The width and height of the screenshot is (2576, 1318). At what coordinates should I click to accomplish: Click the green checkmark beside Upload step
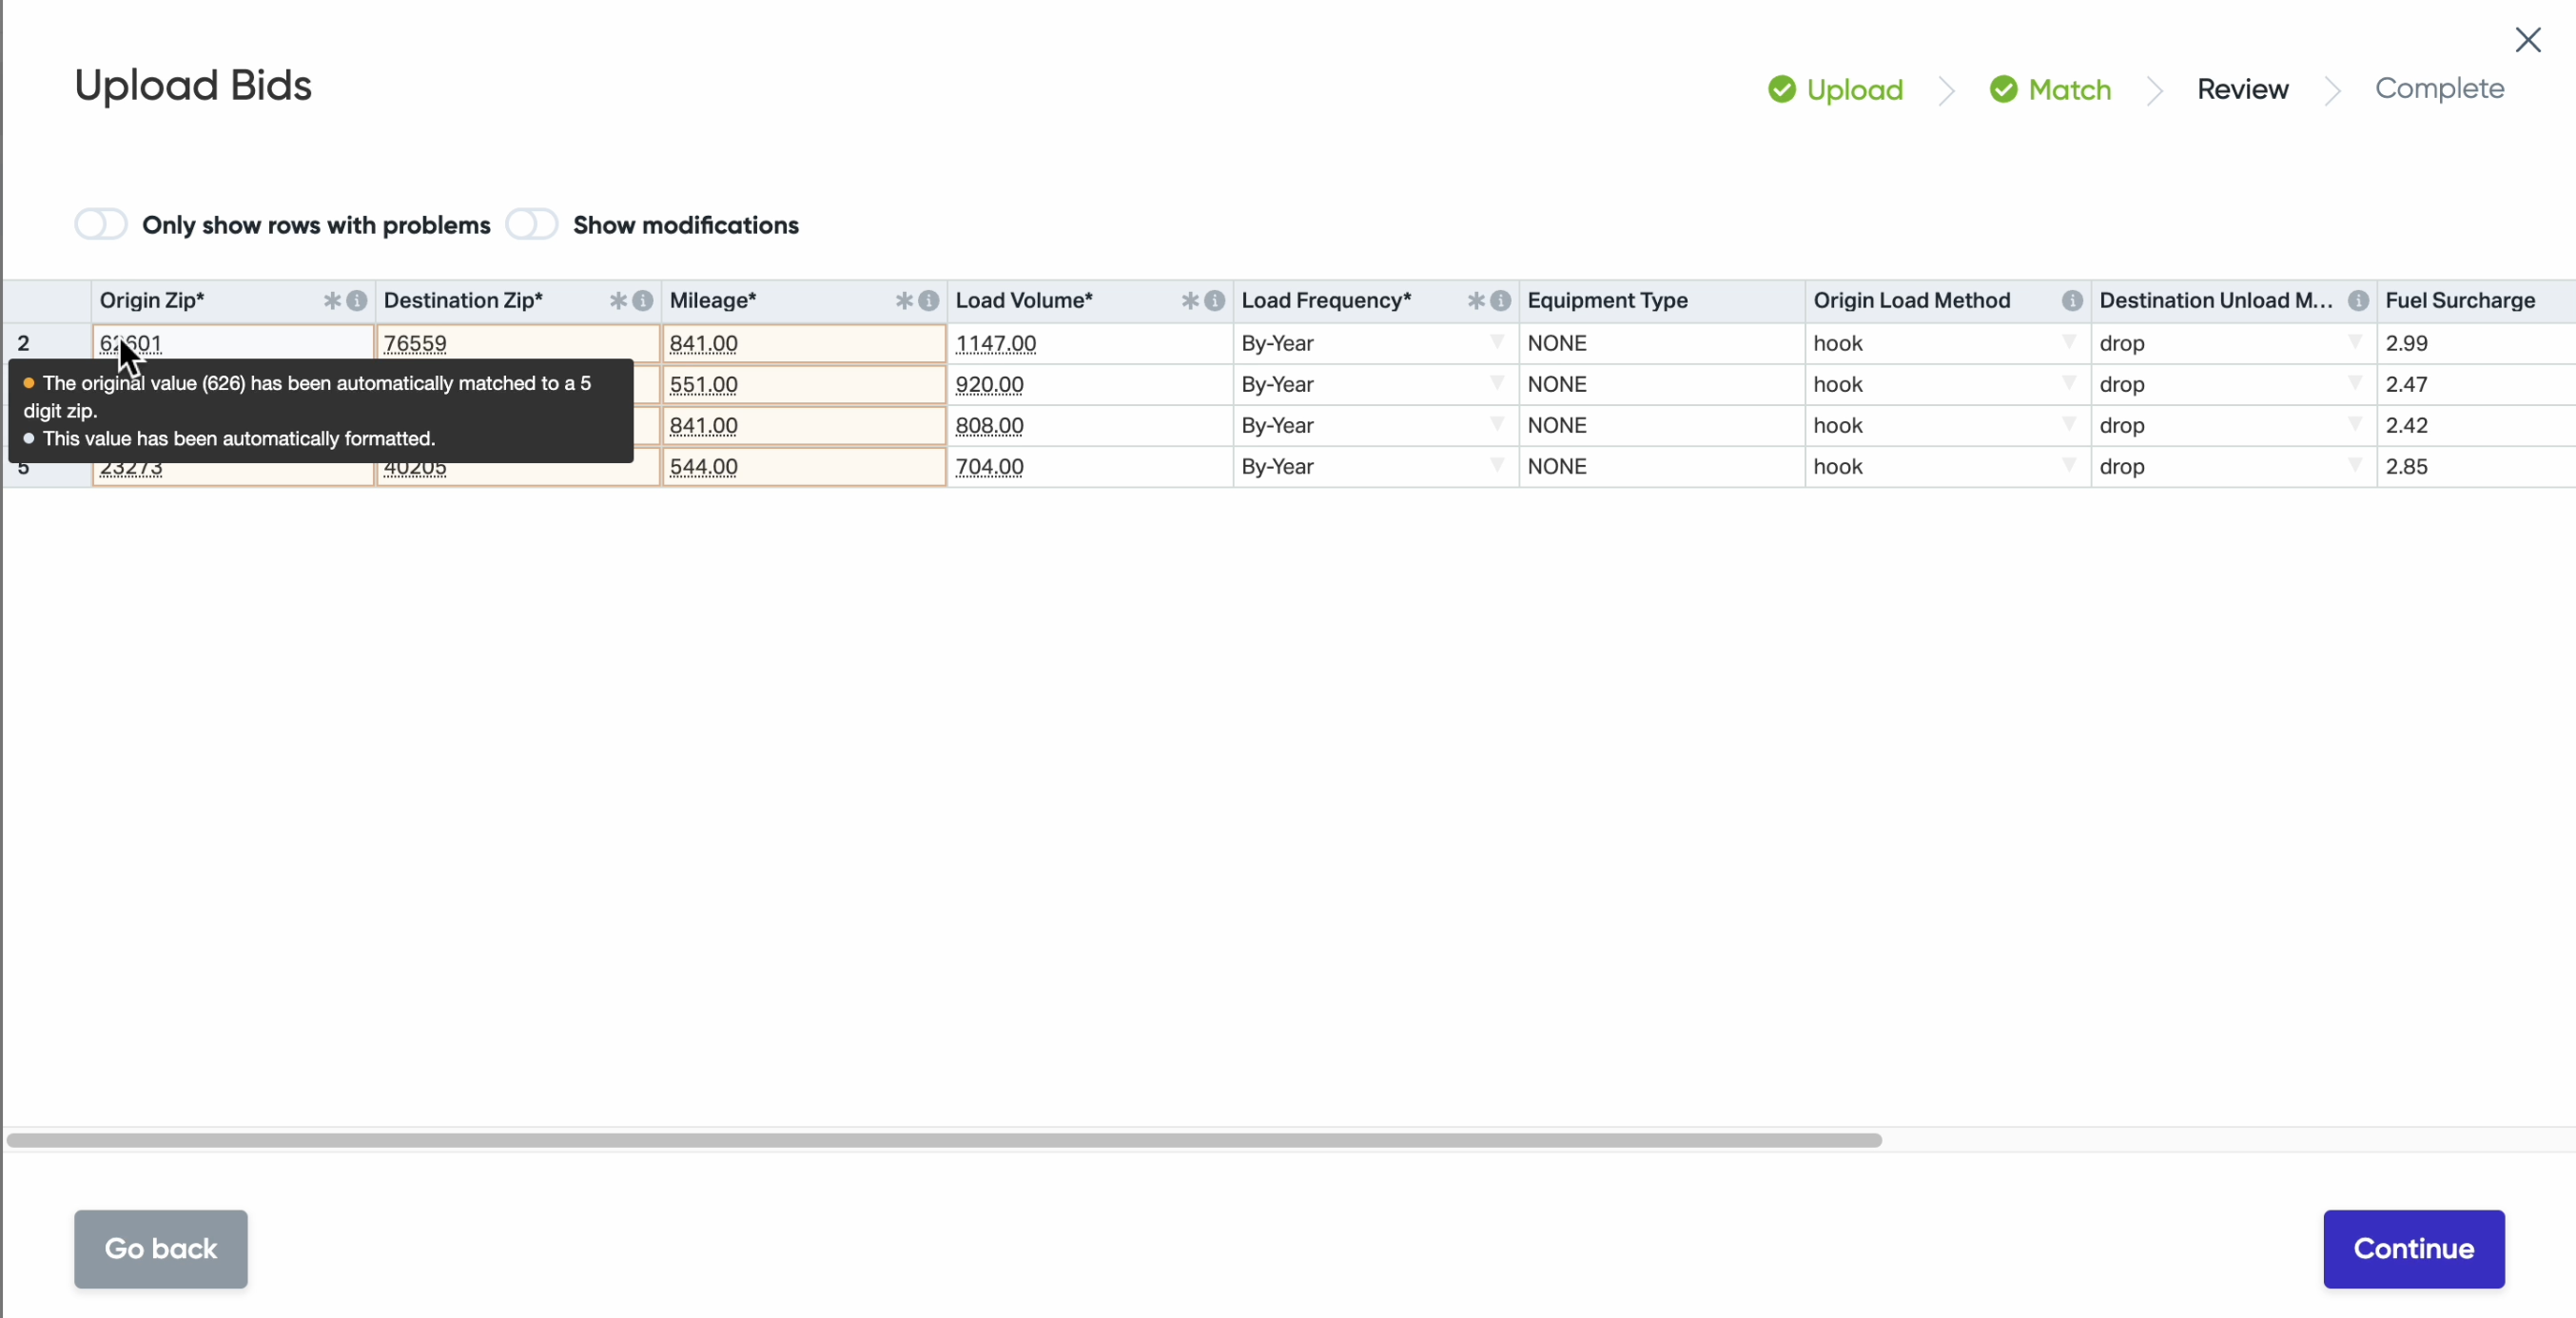point(1783,89)
